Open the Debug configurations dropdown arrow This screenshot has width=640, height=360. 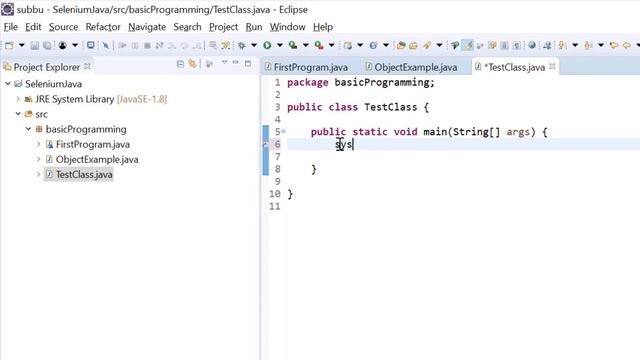pos(254,45)
